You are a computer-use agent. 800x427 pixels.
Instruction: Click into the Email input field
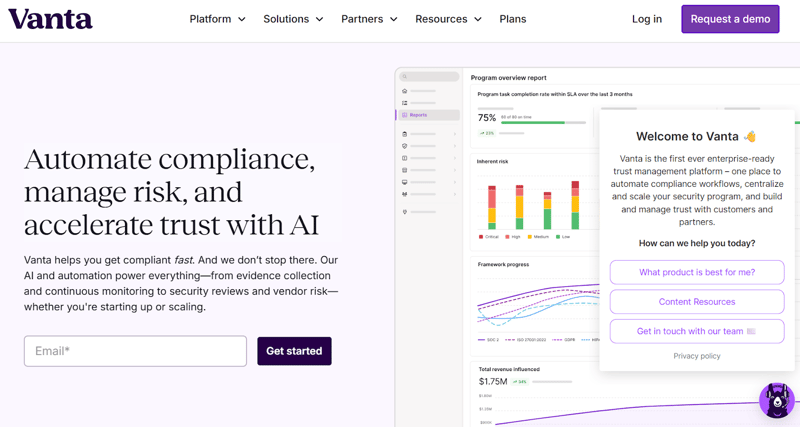135,351
